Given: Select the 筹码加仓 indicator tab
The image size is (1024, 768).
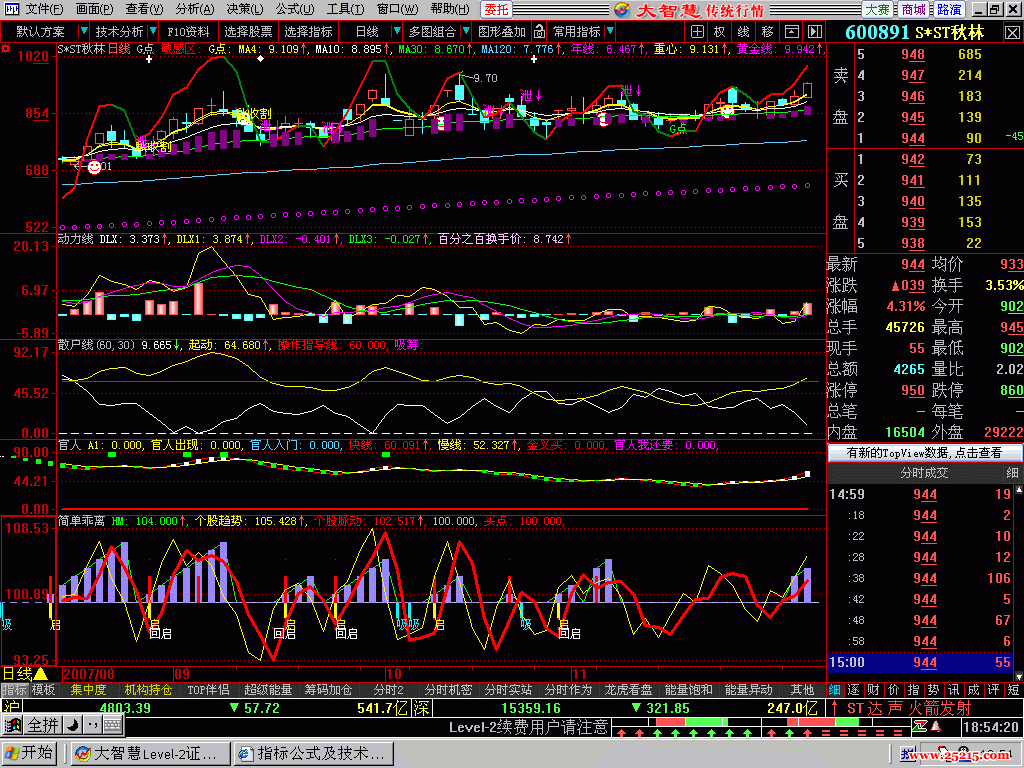Looking at the screenshot, I should 328,690.
